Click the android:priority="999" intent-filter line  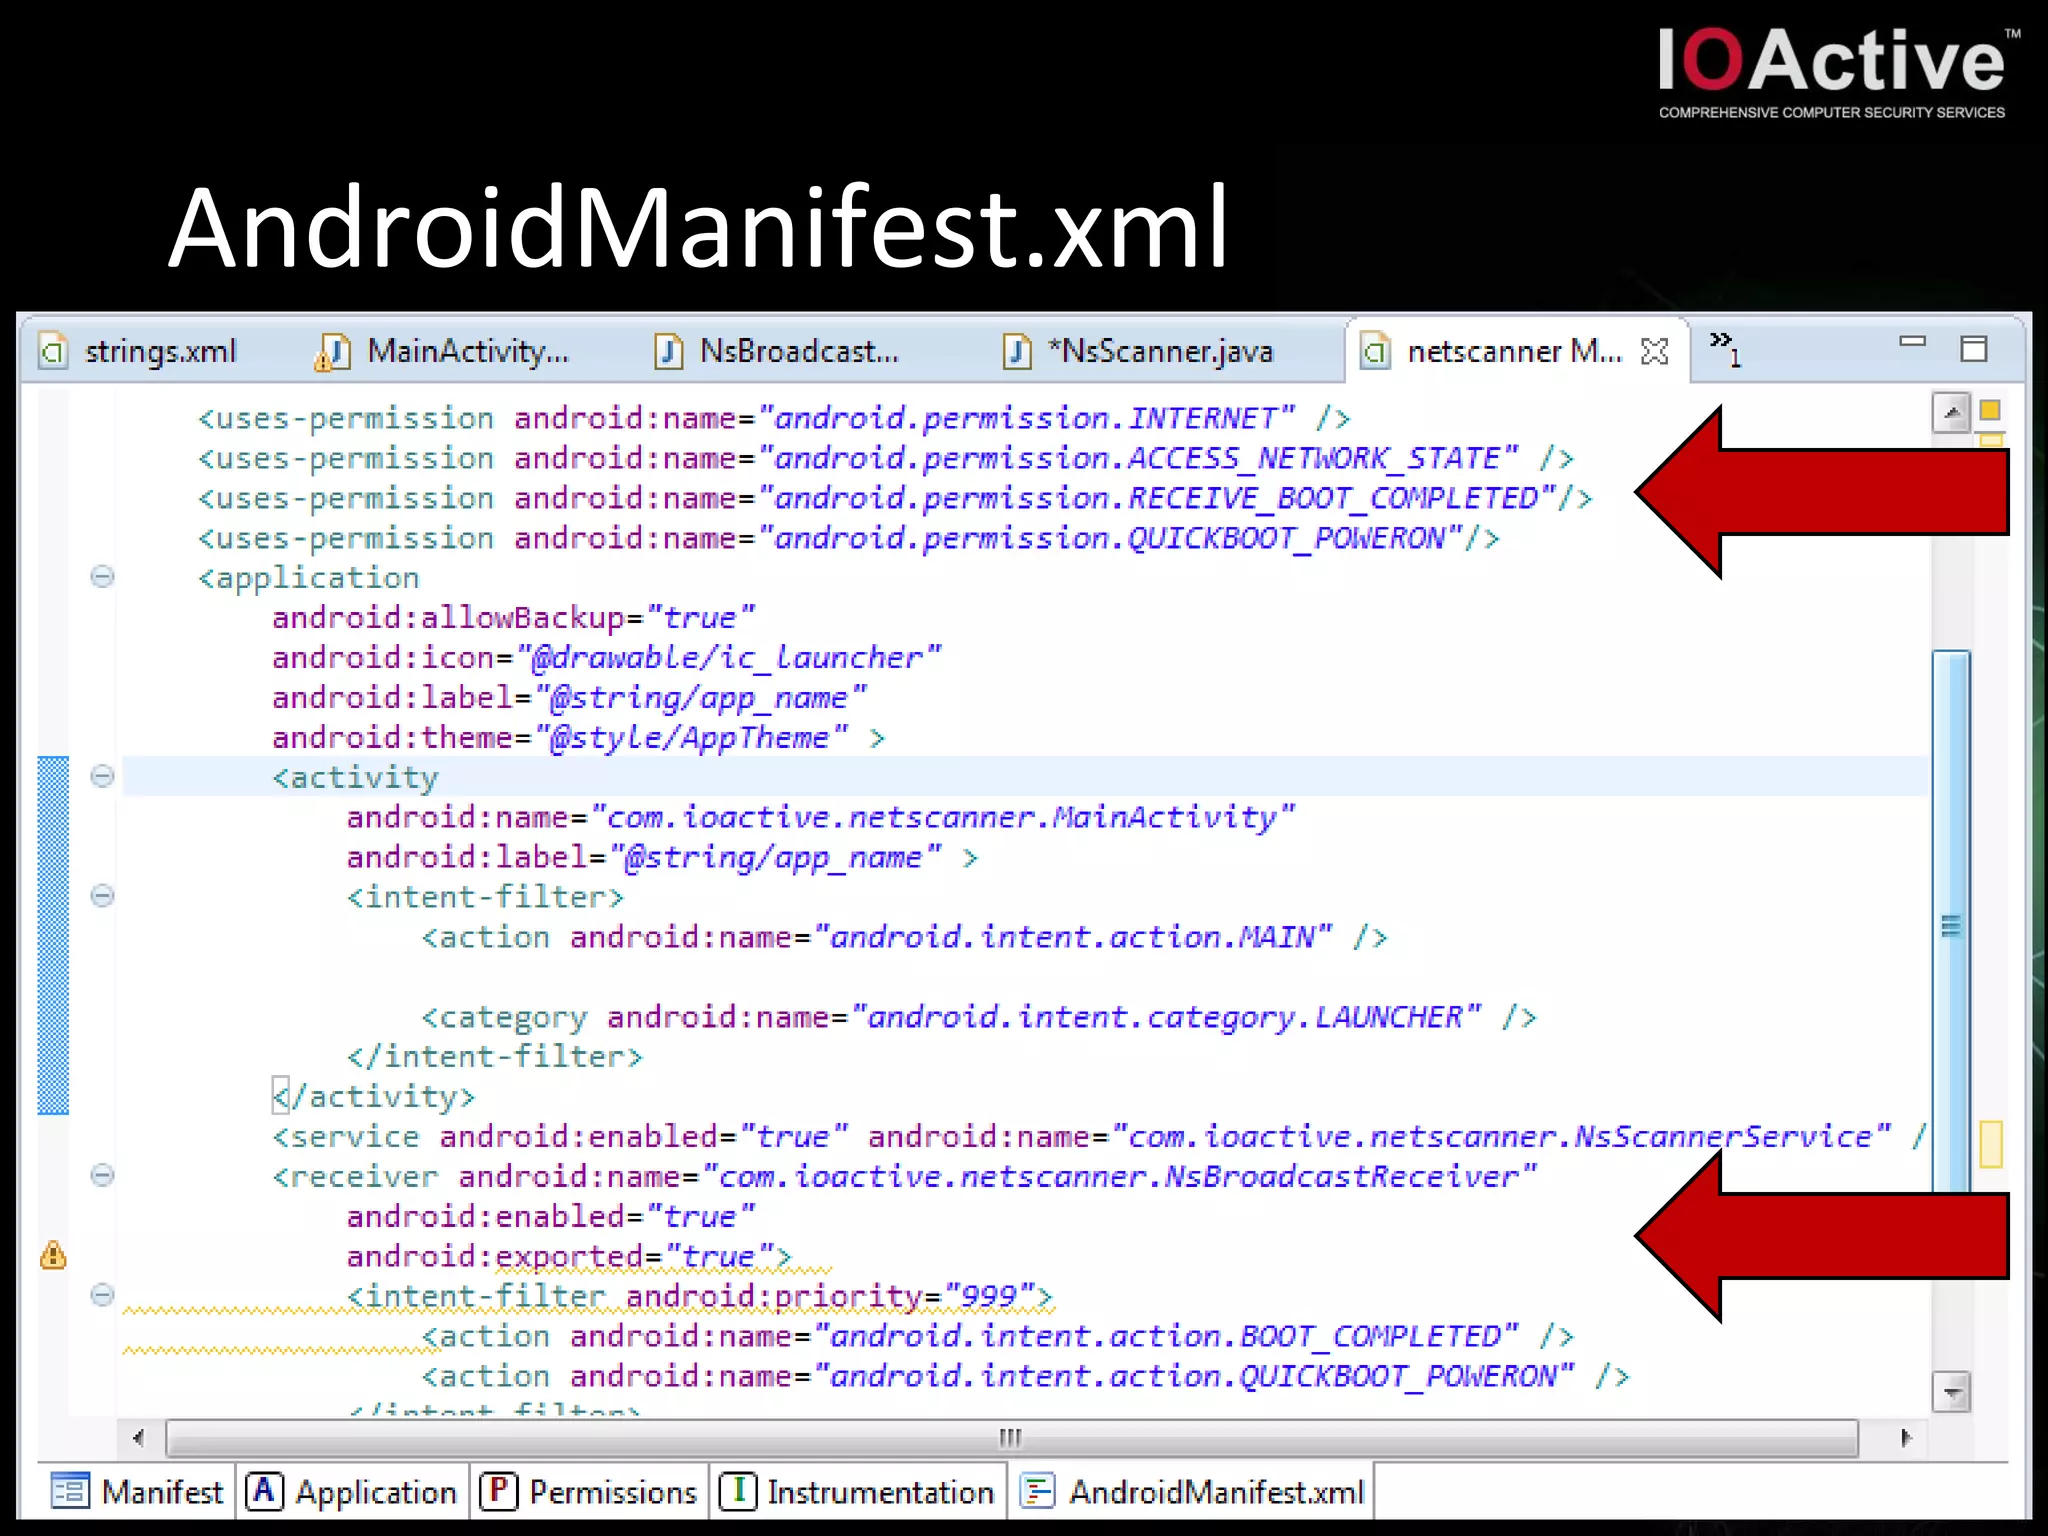pos(700,1297)
